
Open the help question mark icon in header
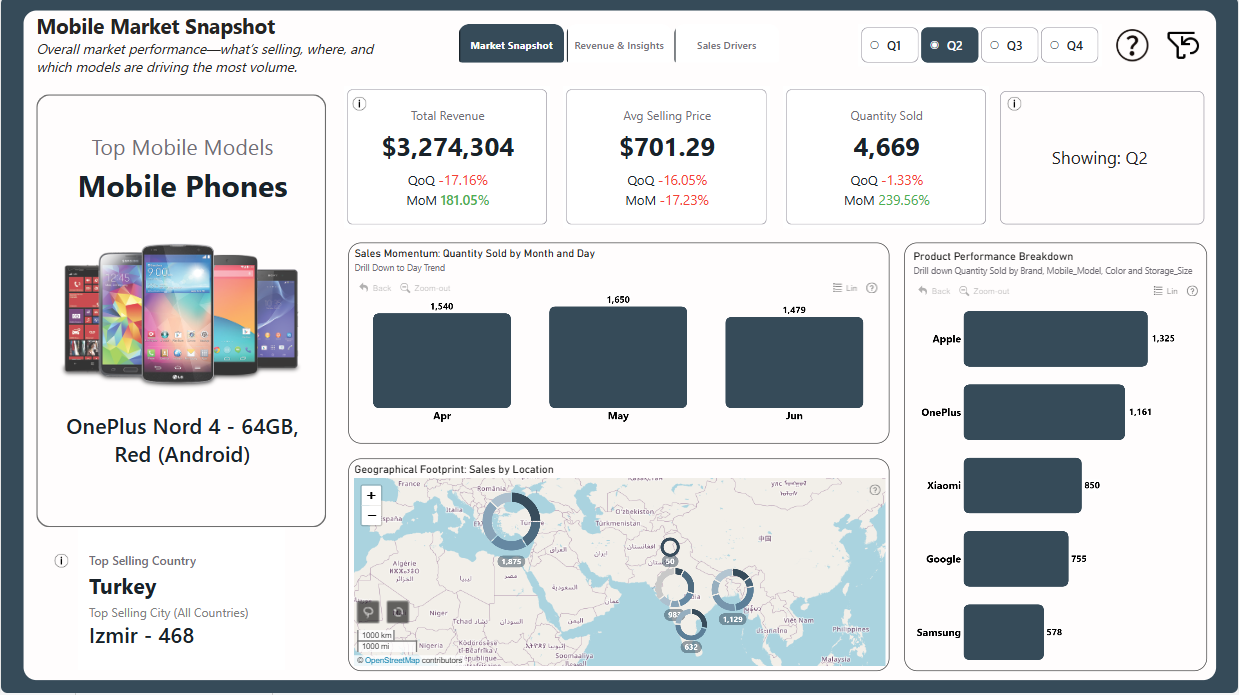pyautogui.click(x=1132, y=45)
